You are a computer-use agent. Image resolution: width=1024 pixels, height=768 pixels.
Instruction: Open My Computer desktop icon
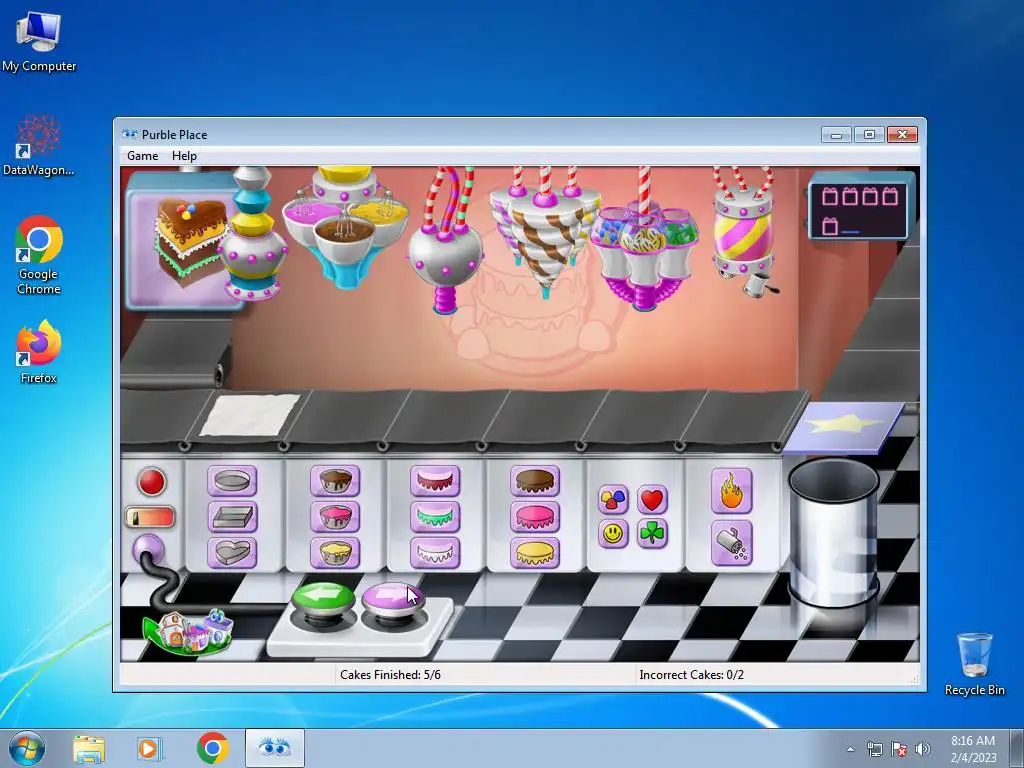coord(39,41)
